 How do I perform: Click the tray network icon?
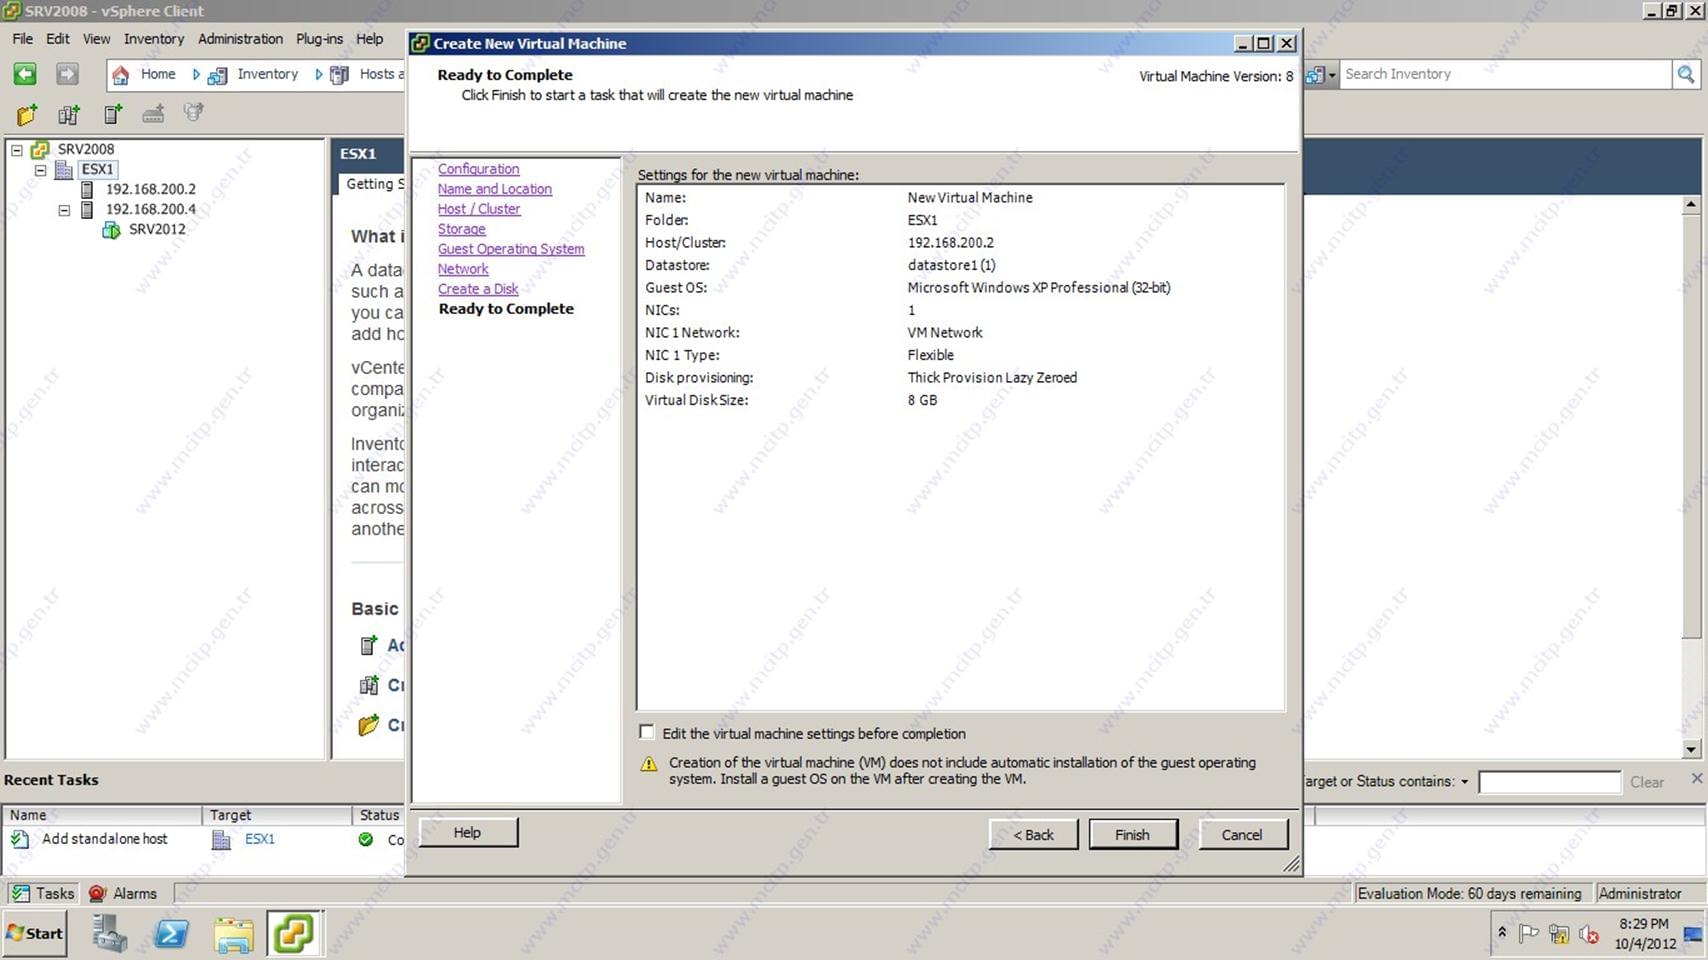[x=1559, y=934]
